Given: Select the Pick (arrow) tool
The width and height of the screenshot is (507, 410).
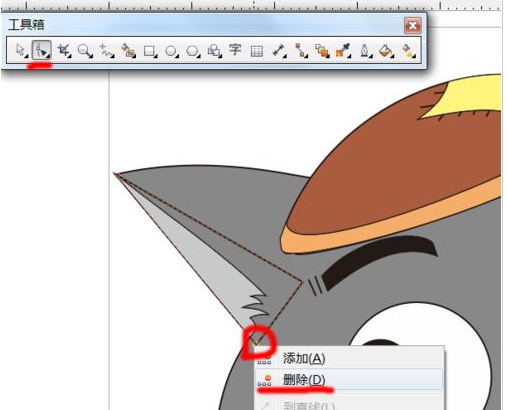Looking at the screenshot, I should [x=21, y=51].
